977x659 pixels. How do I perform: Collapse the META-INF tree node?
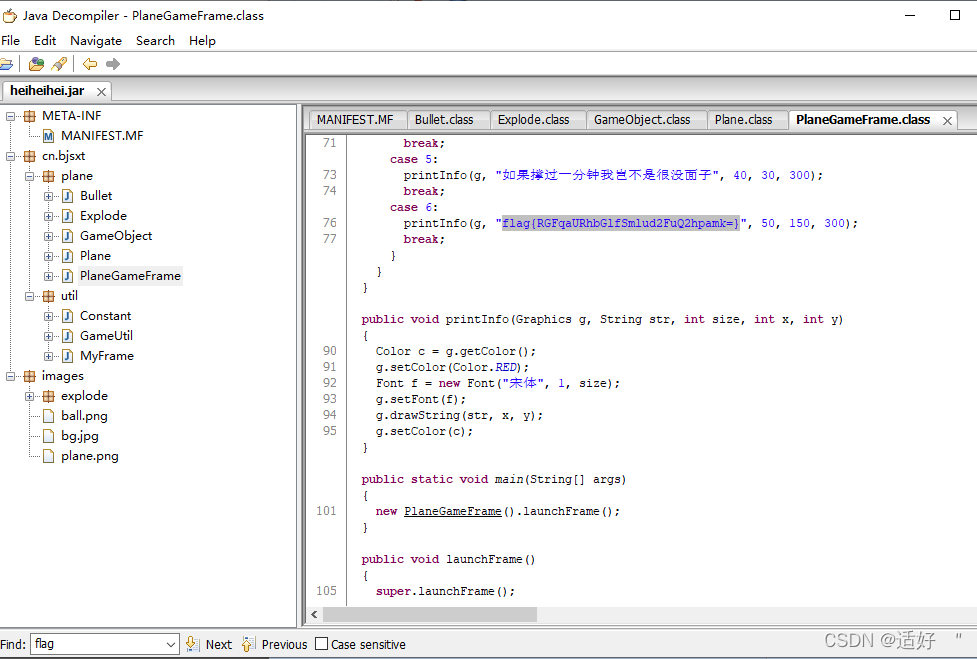[11, 116]
